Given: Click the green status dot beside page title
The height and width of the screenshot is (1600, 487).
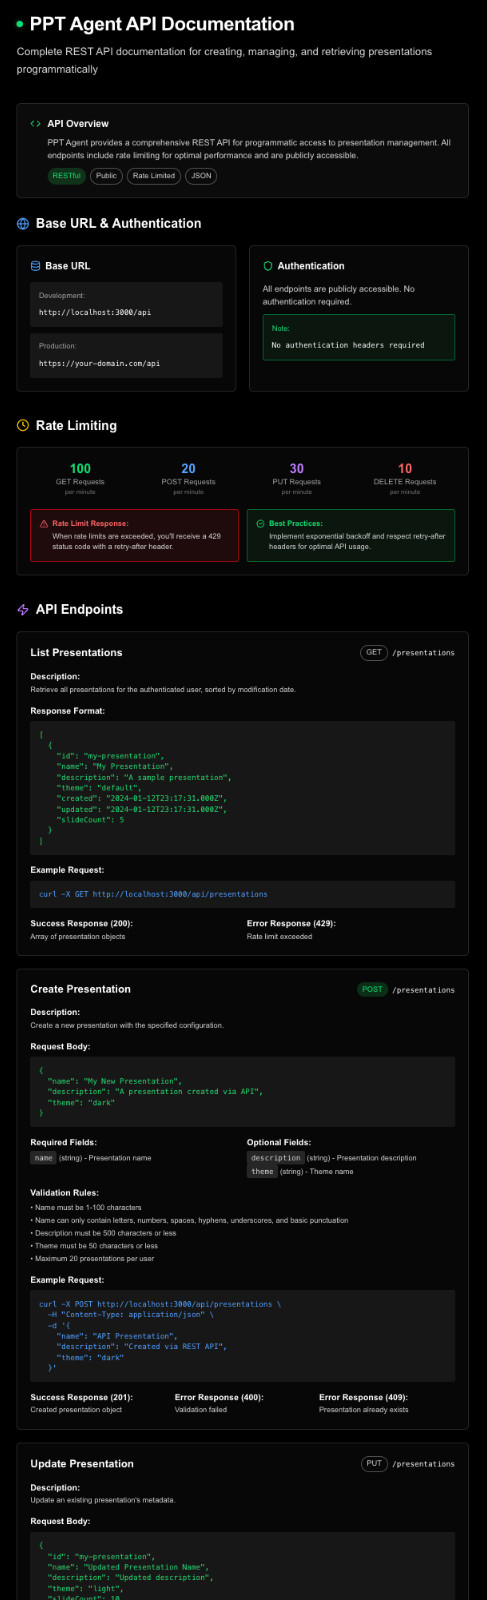Looking at the screenshot, I should (x=20, y=24).
